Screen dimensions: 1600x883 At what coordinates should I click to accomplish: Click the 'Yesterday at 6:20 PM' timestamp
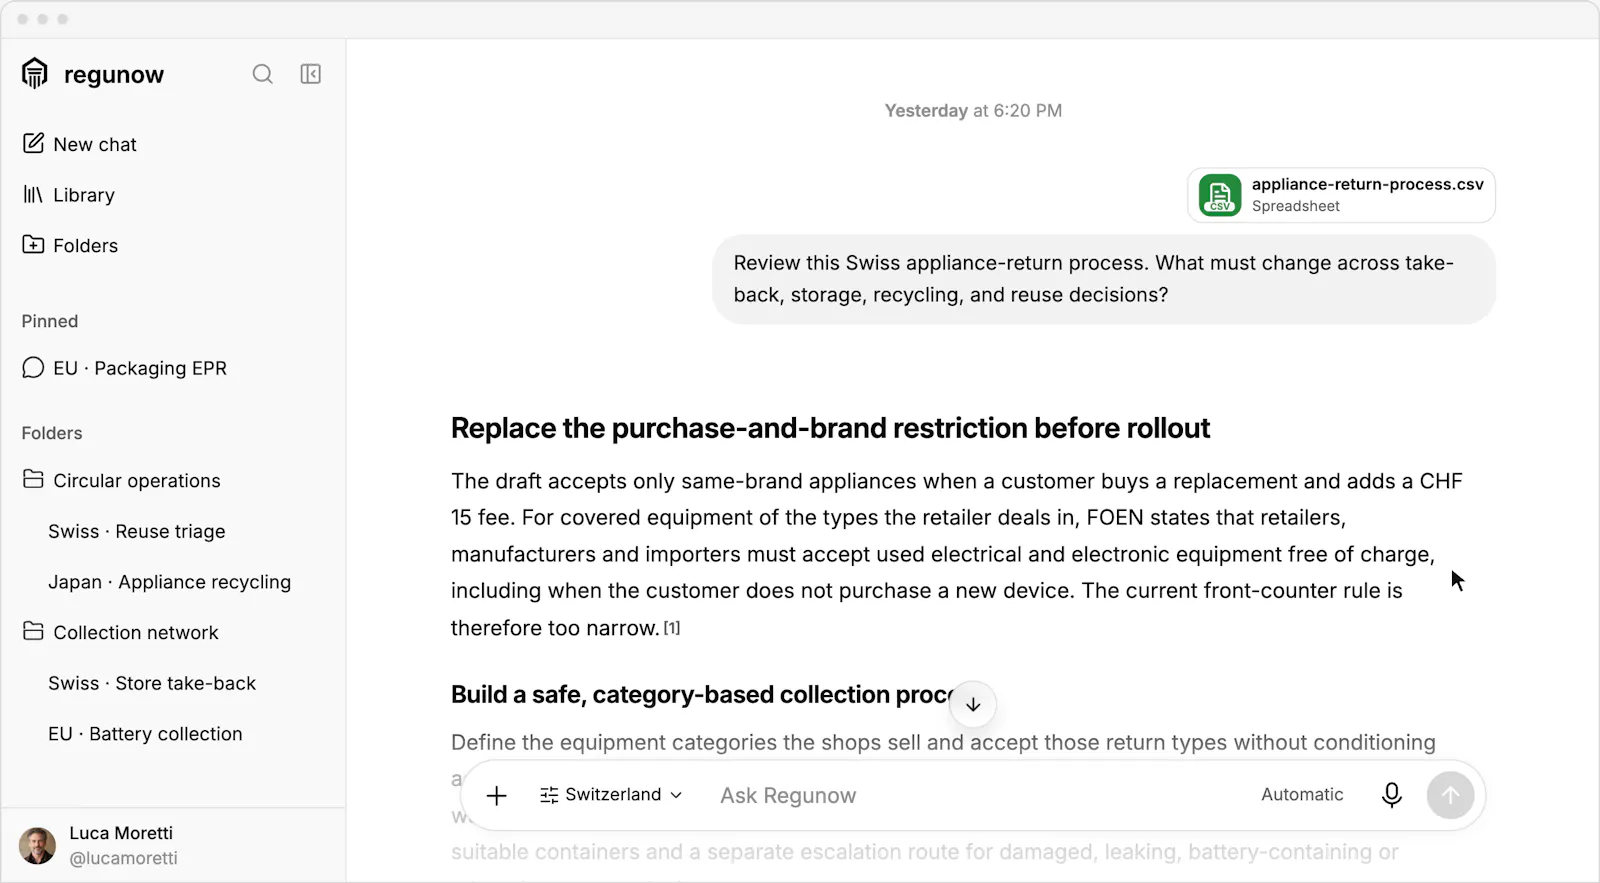click(973, 110)
